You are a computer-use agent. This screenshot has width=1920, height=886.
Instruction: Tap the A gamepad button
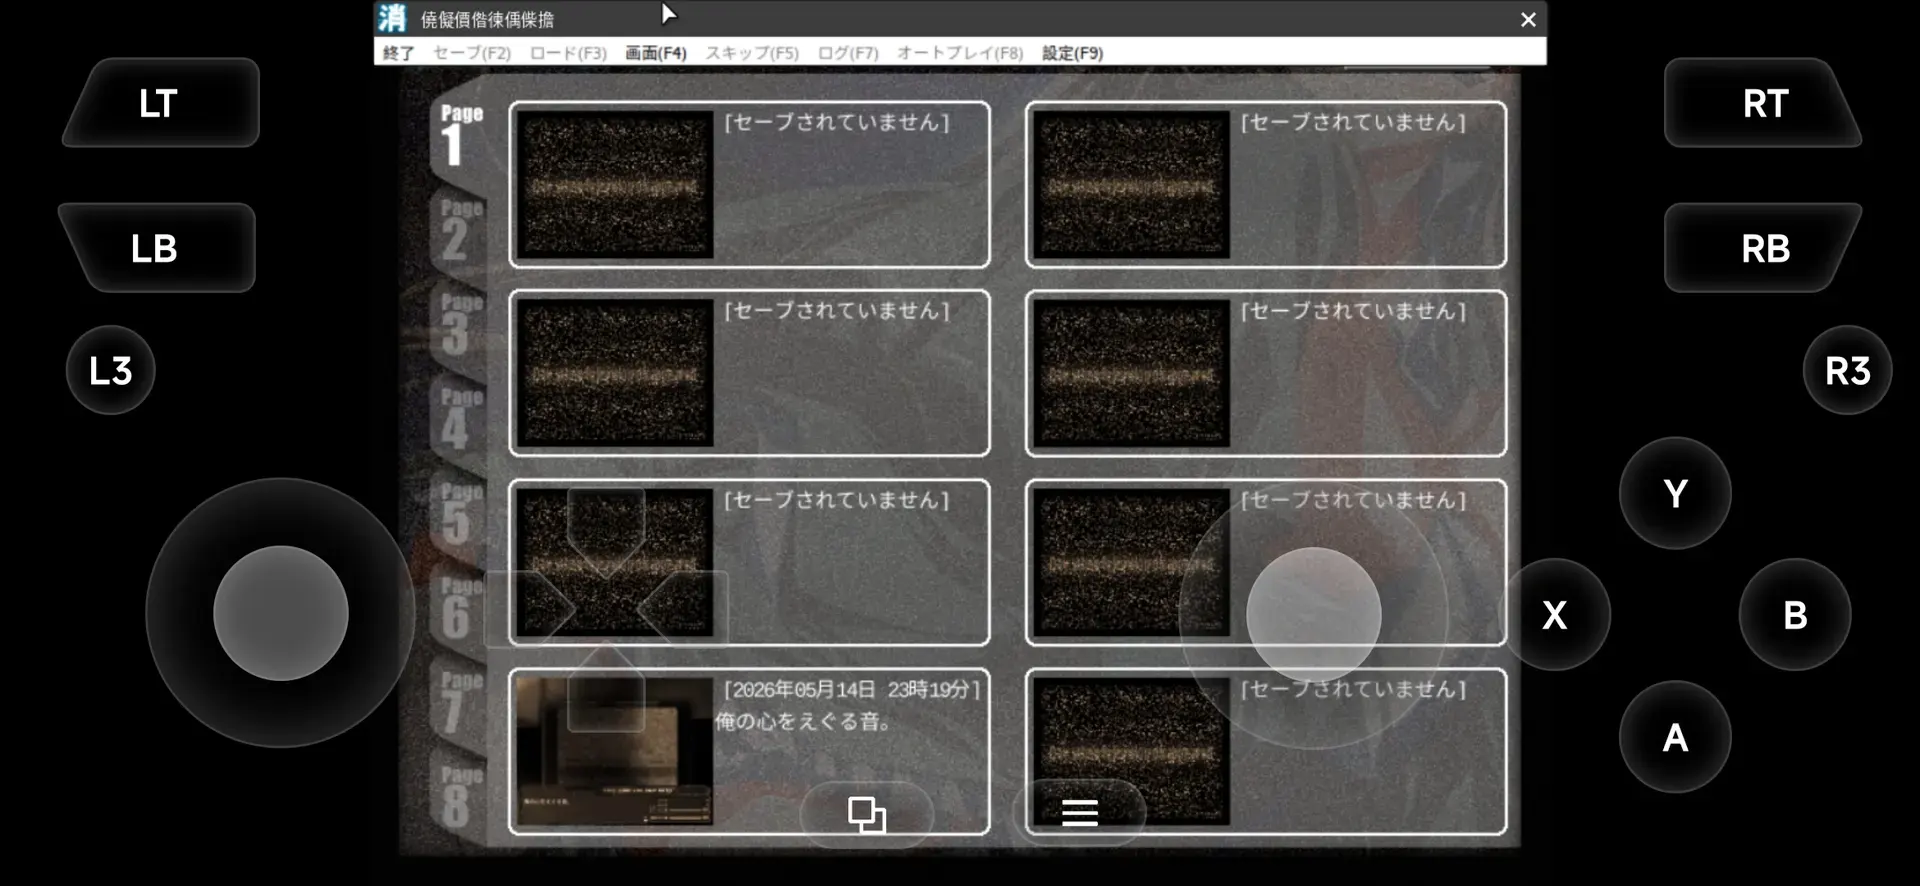click(x=1675, y=737)
